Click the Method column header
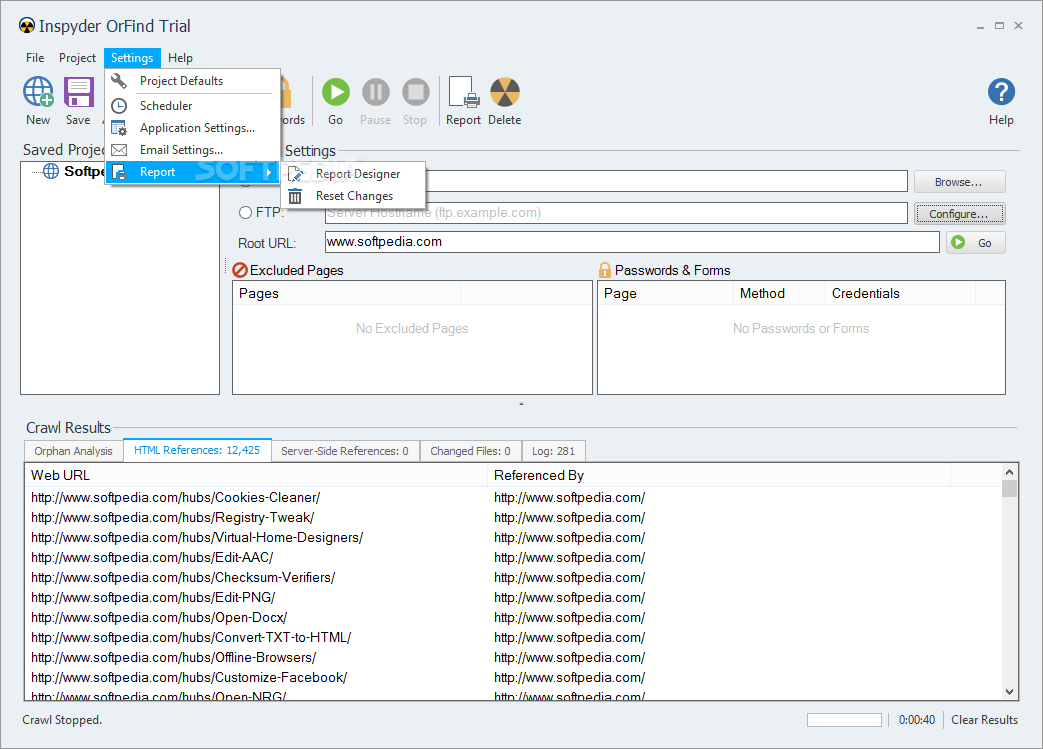The width and height of the screenshot is (1043, 749). [779, 293]
